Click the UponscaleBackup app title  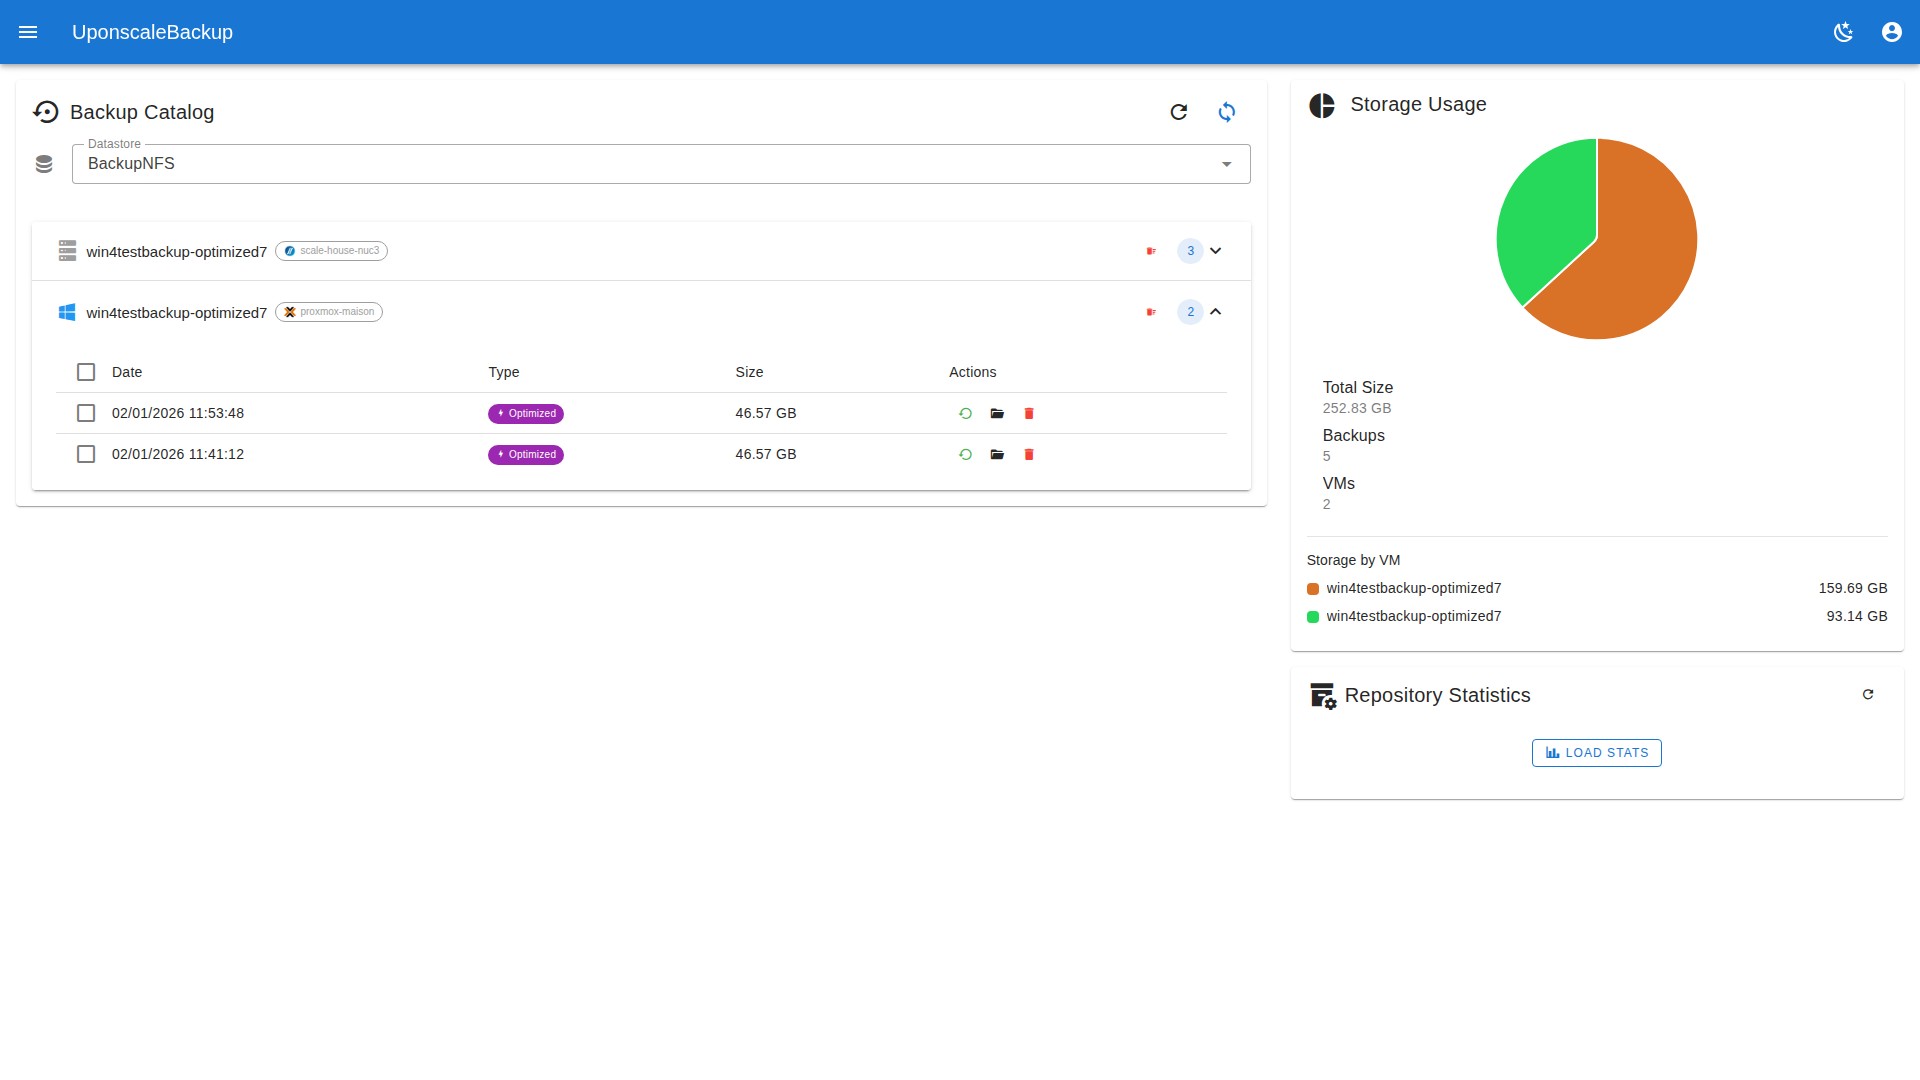pyautogui.click(x=152, y=32)
